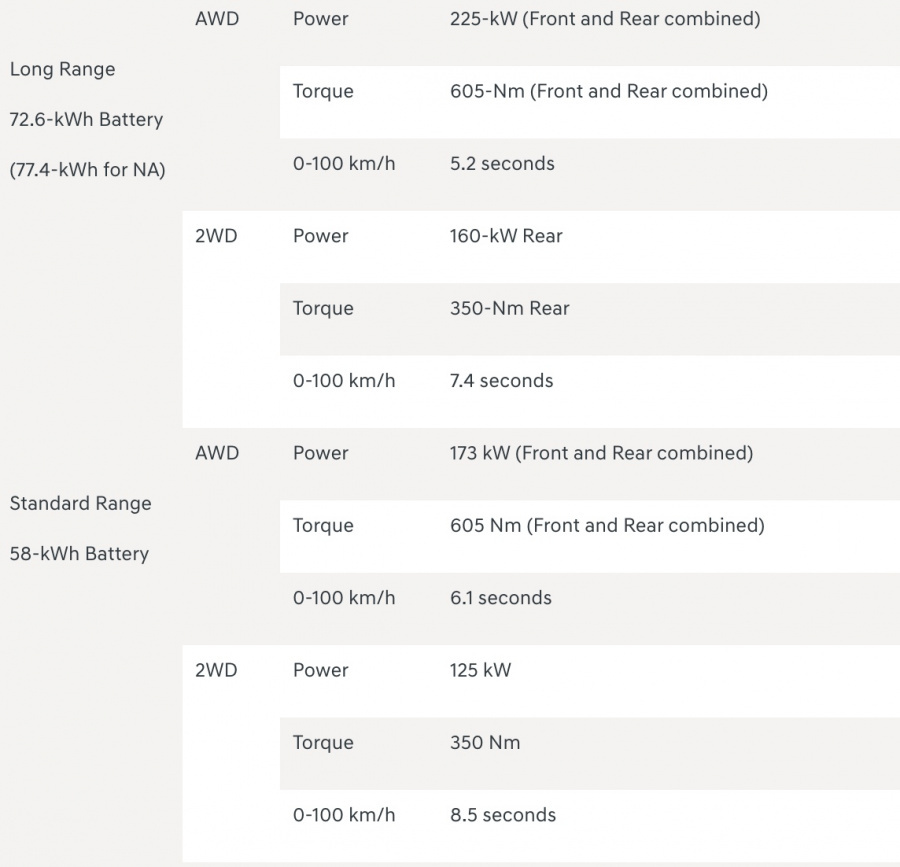
Task: Click the 350 Nm torque value without Rear
Action: tap(485, 742)
